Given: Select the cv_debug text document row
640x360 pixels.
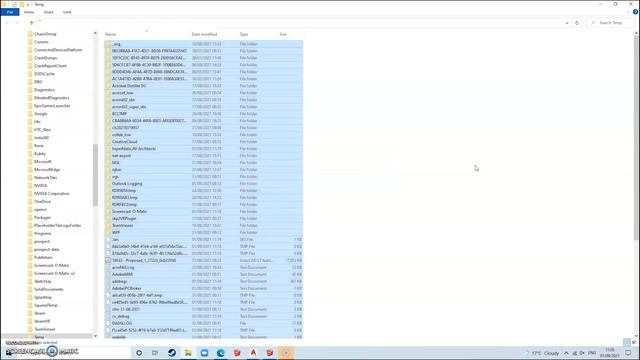Looking at the screenshot, I should point(203,316).
